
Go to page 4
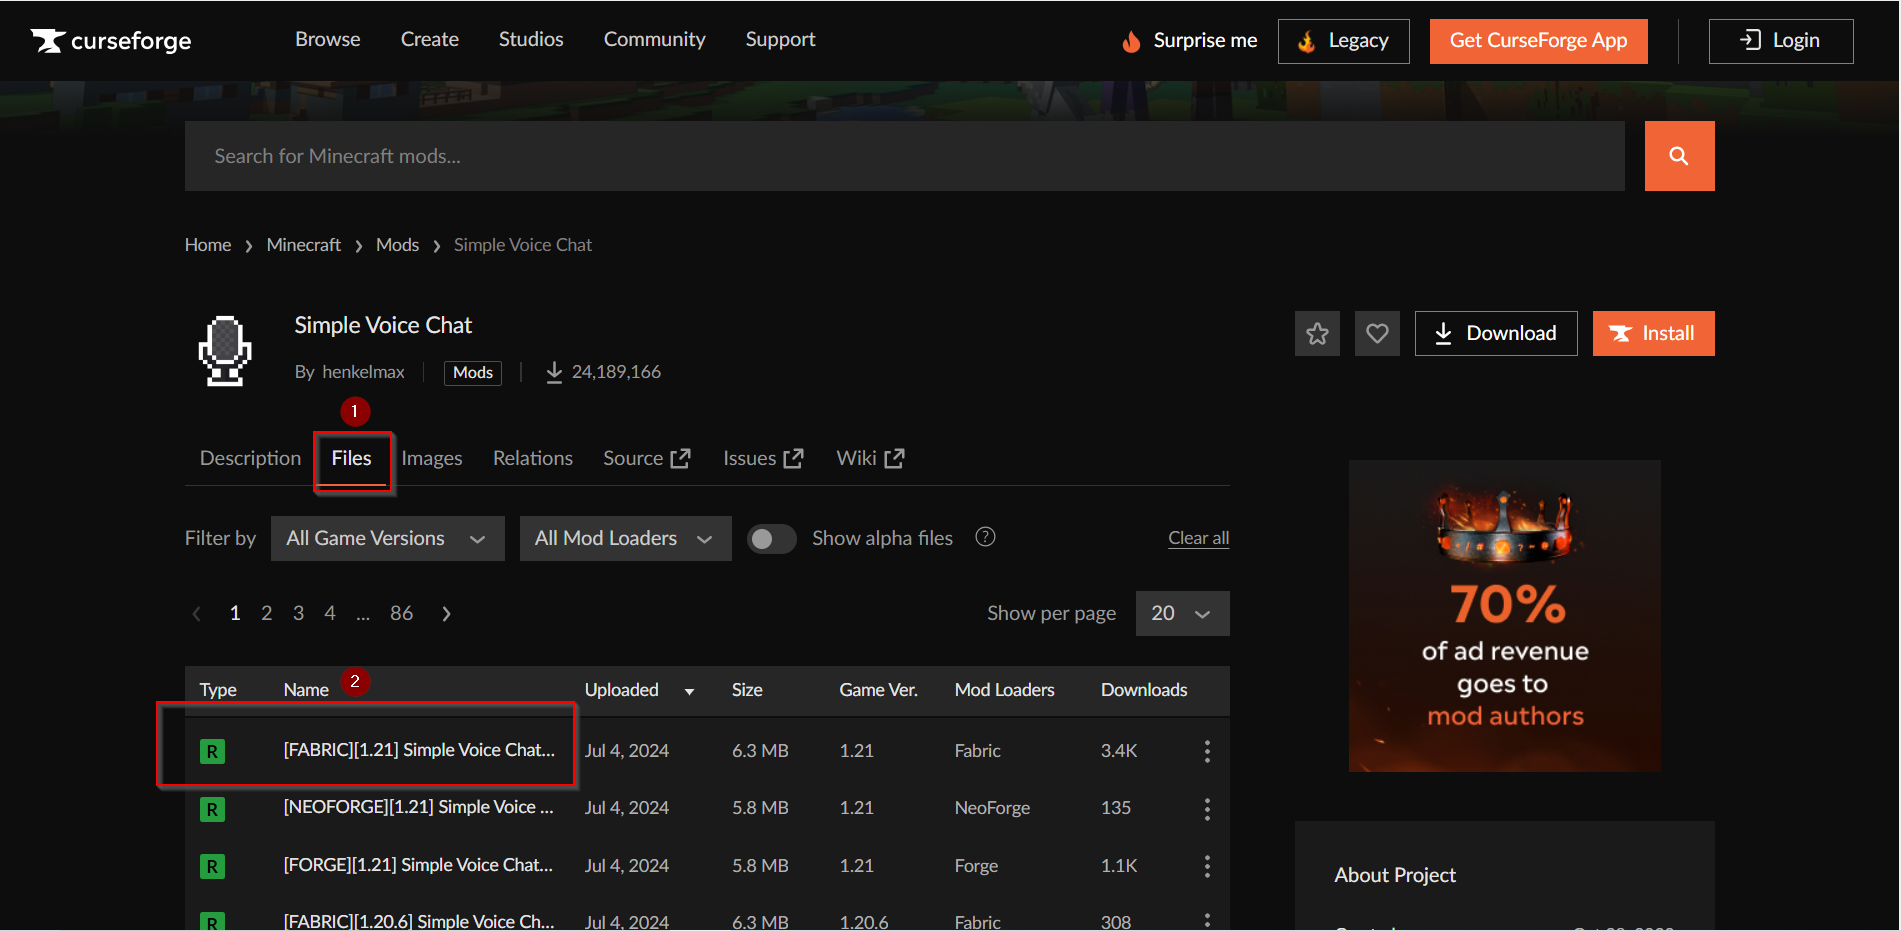coord(330,613)
